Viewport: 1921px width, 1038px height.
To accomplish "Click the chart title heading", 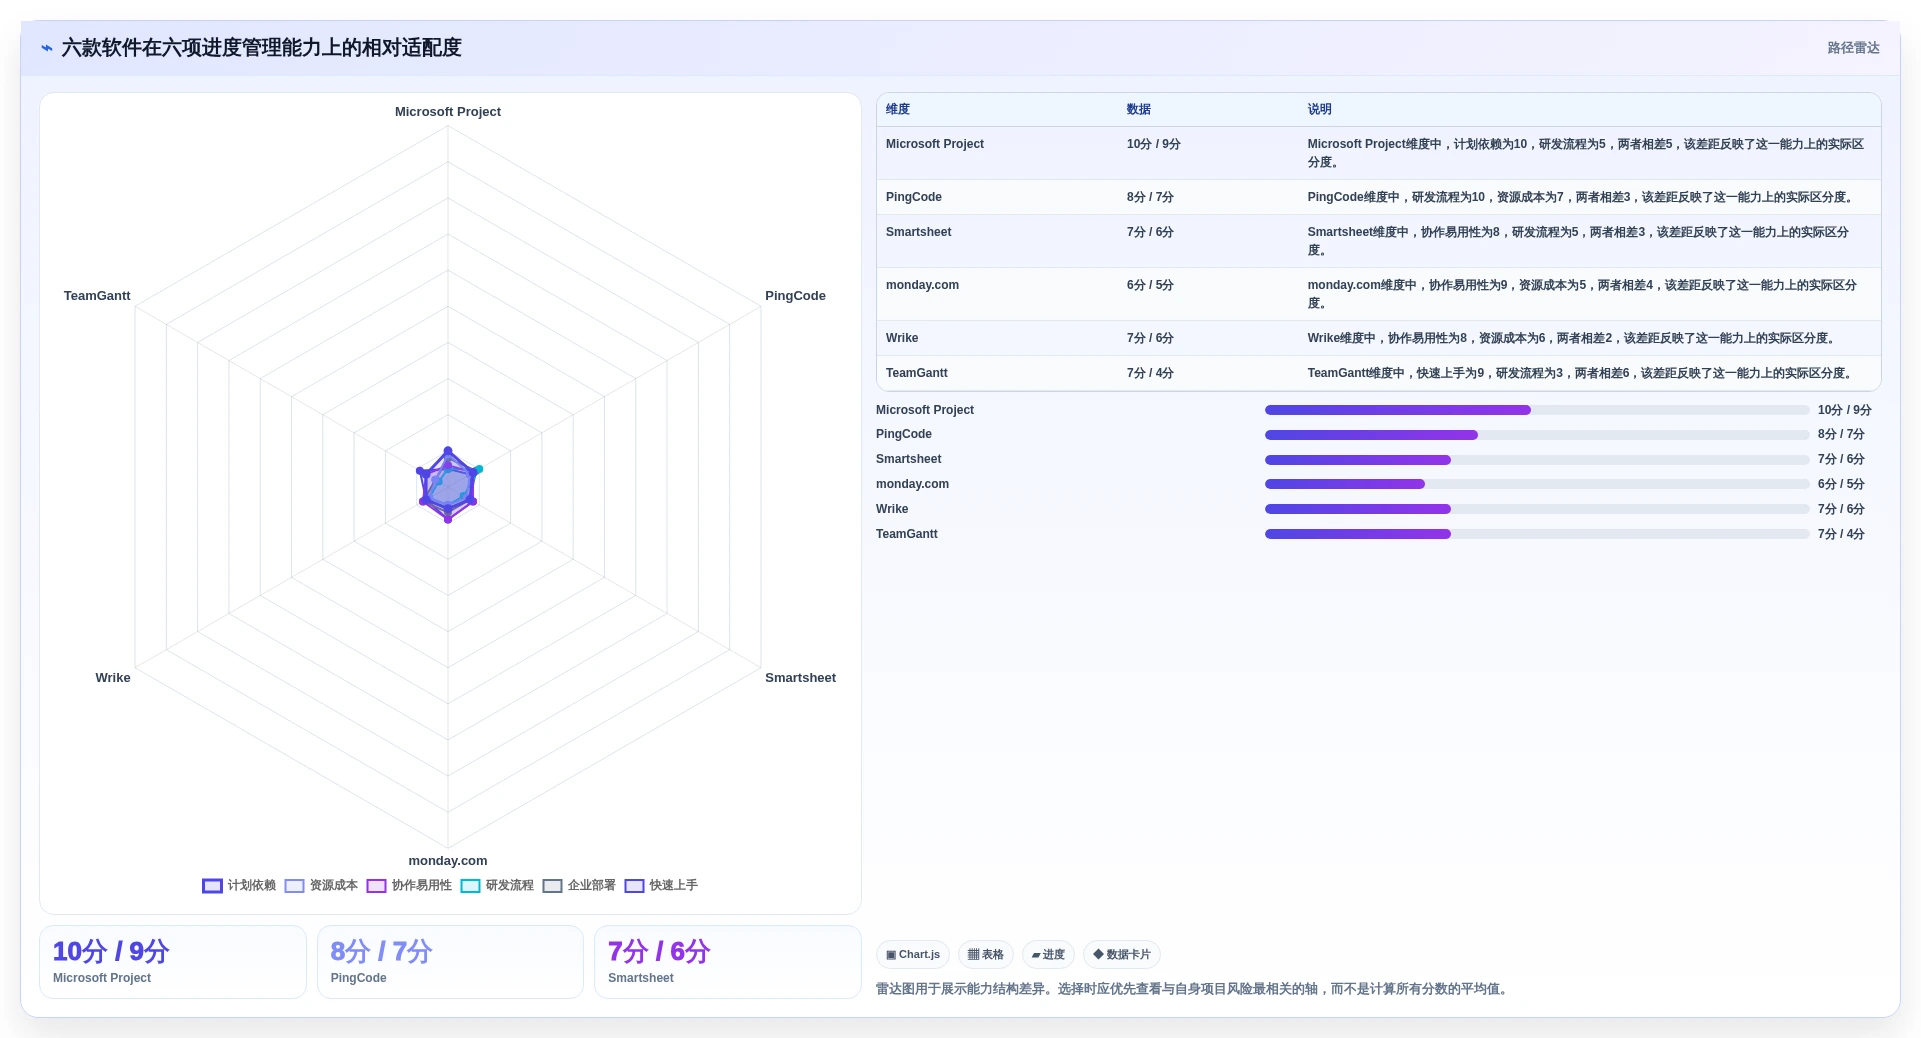I will click(261, 48).
